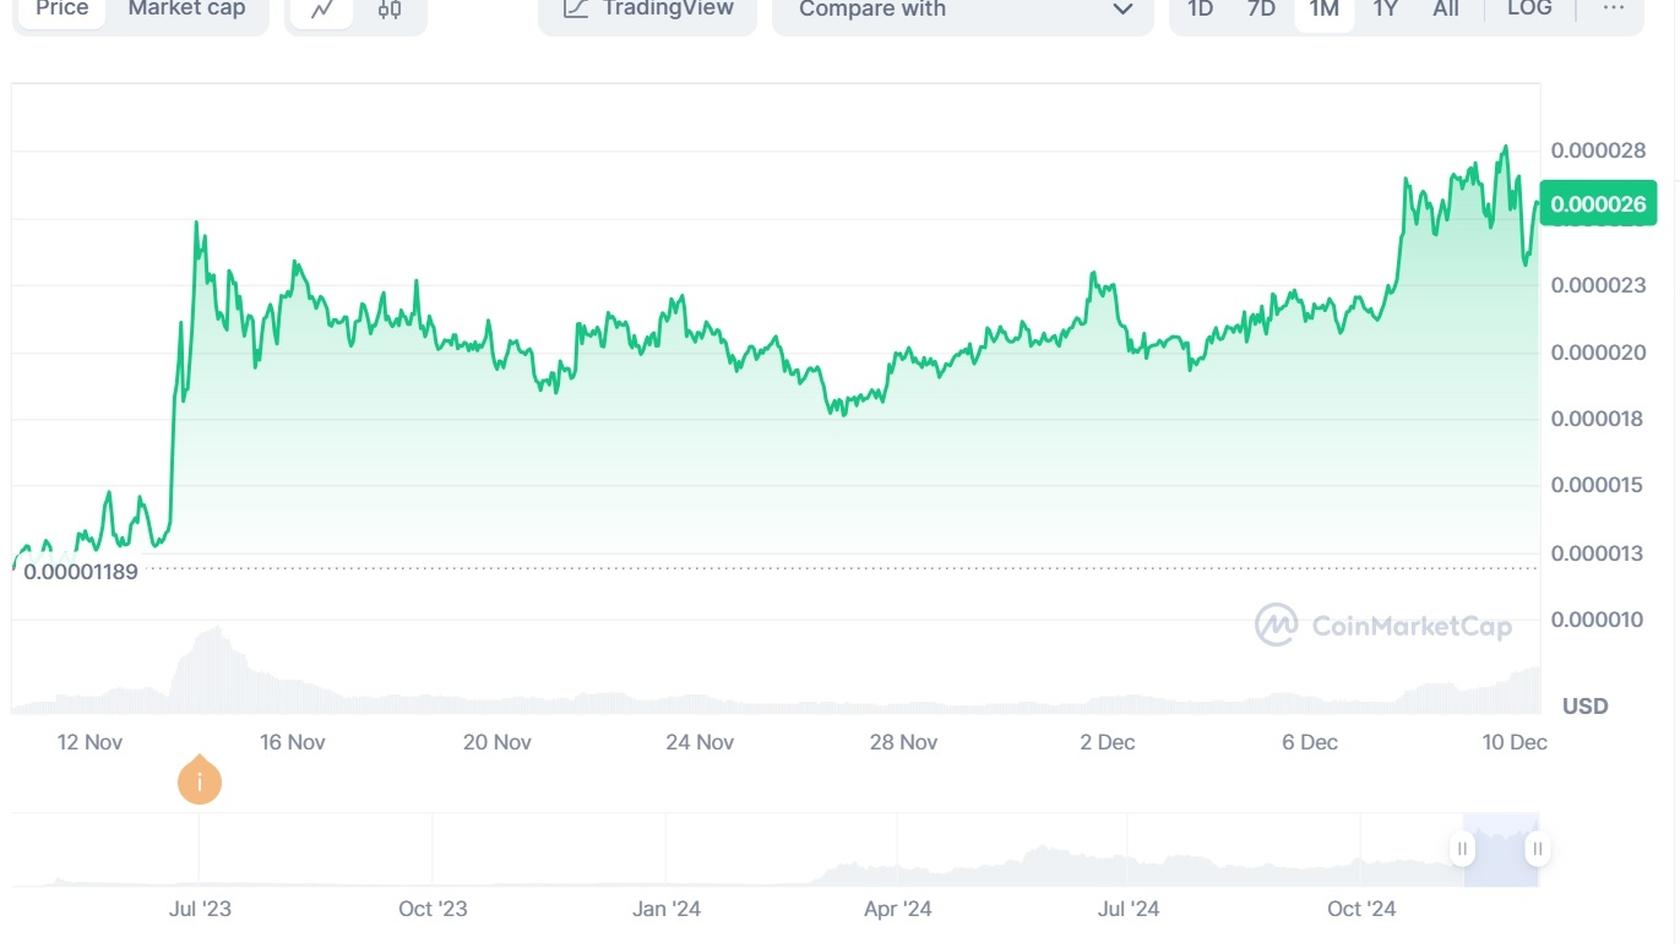Click the 6 Dec date label
The image size is (1680, 944).
(1310, 742)
